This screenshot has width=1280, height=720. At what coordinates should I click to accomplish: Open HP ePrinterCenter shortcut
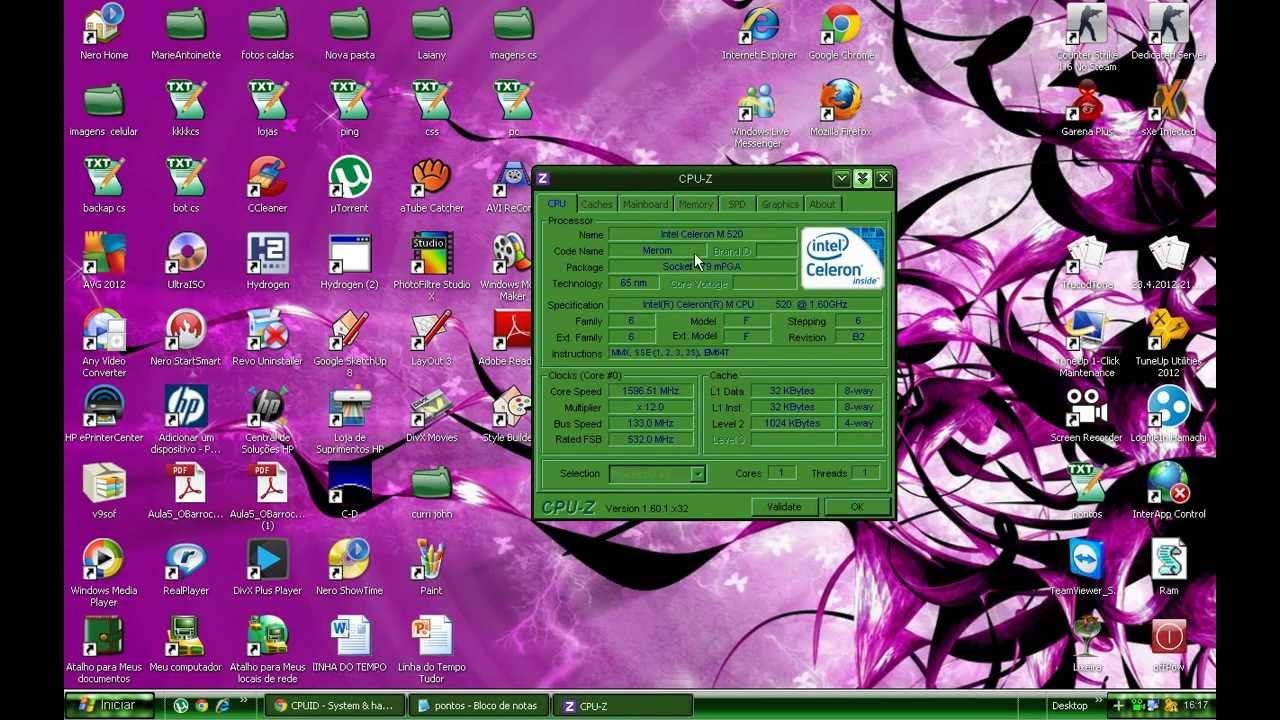104,415
